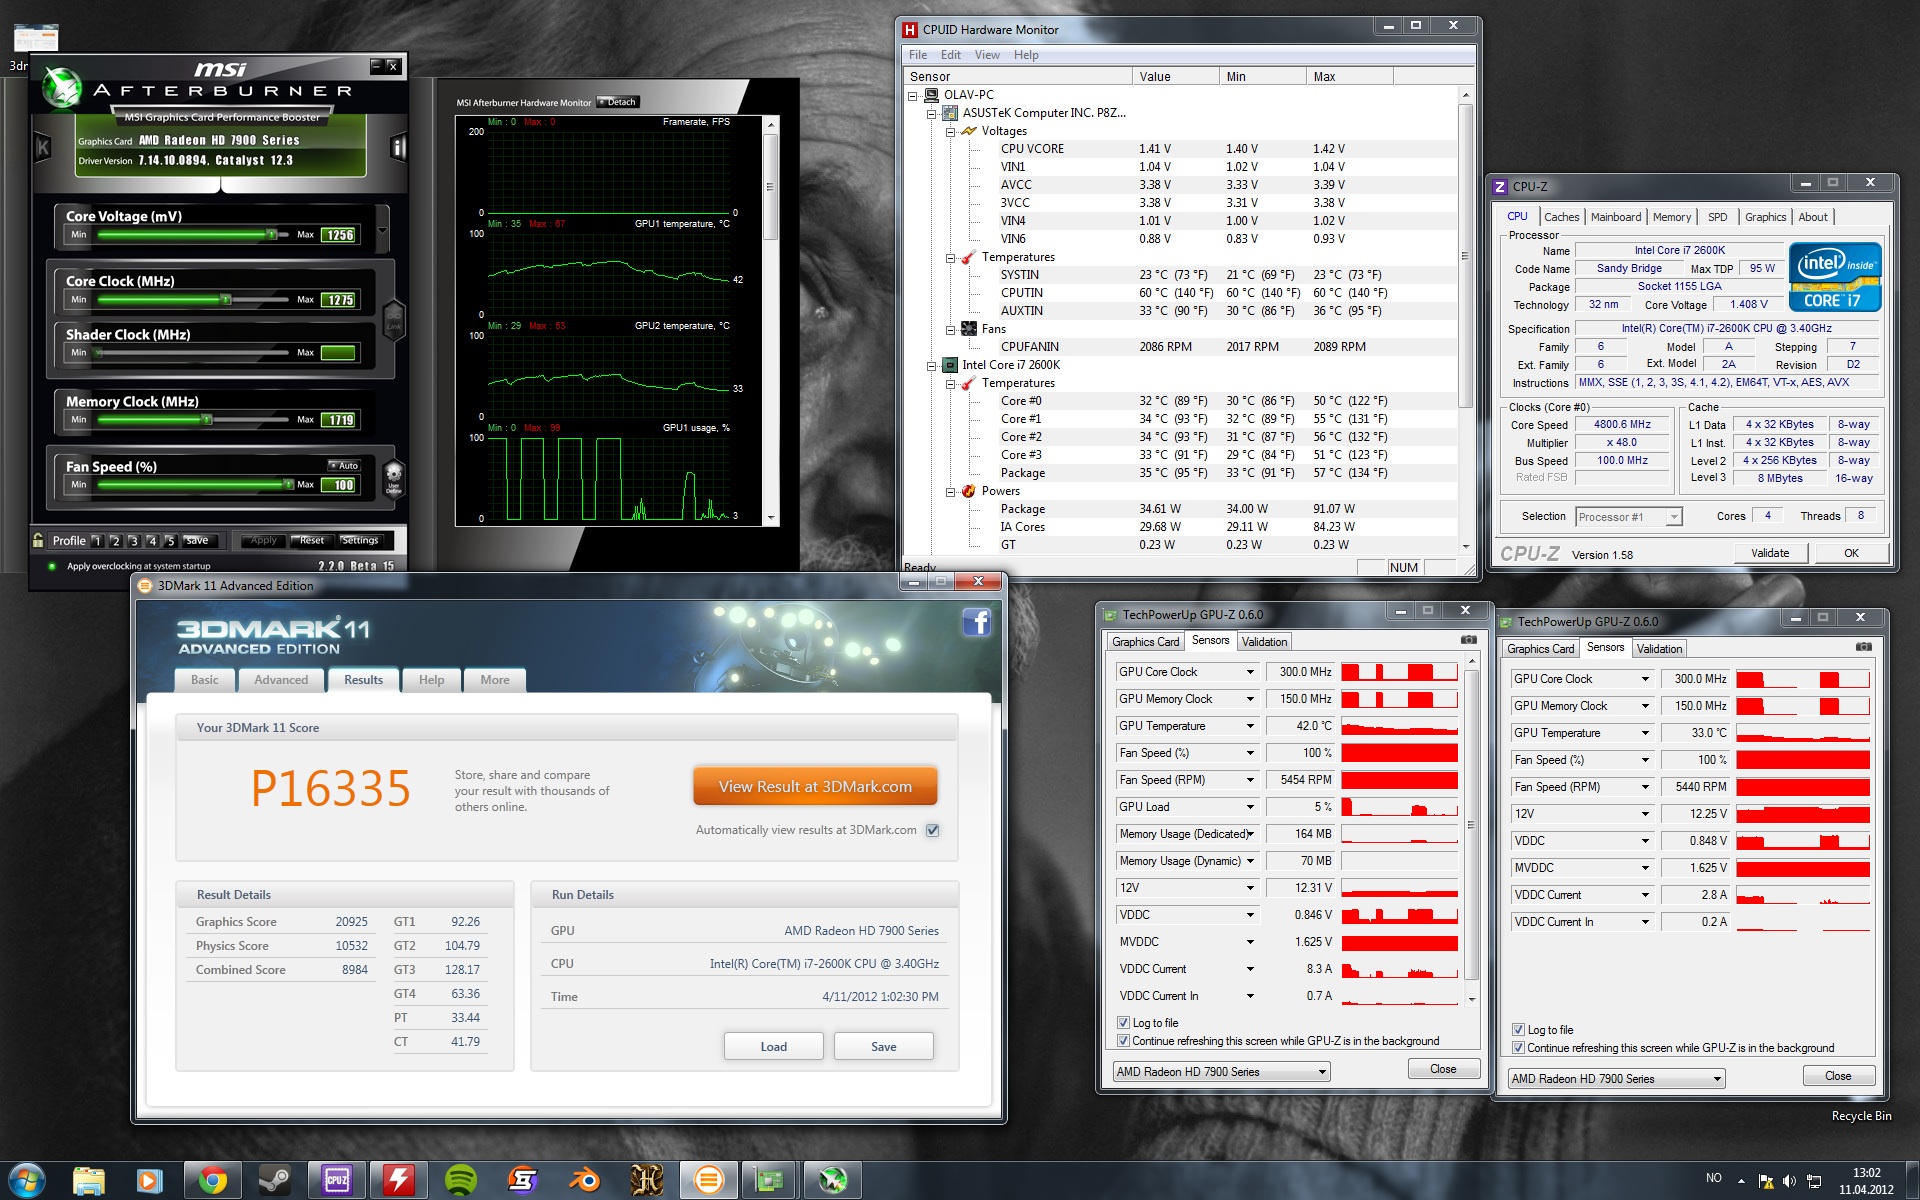
Task: Collapse the Fans node in HWMonitor
Action: tap(950, 329)
